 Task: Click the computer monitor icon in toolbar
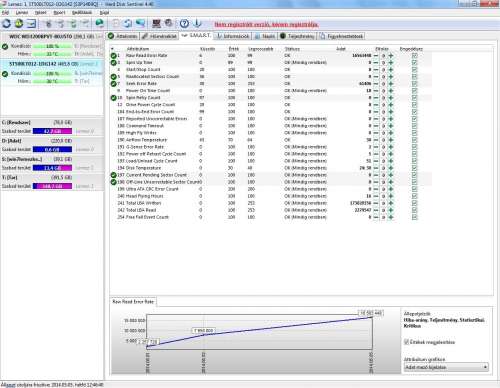point(156,24)
